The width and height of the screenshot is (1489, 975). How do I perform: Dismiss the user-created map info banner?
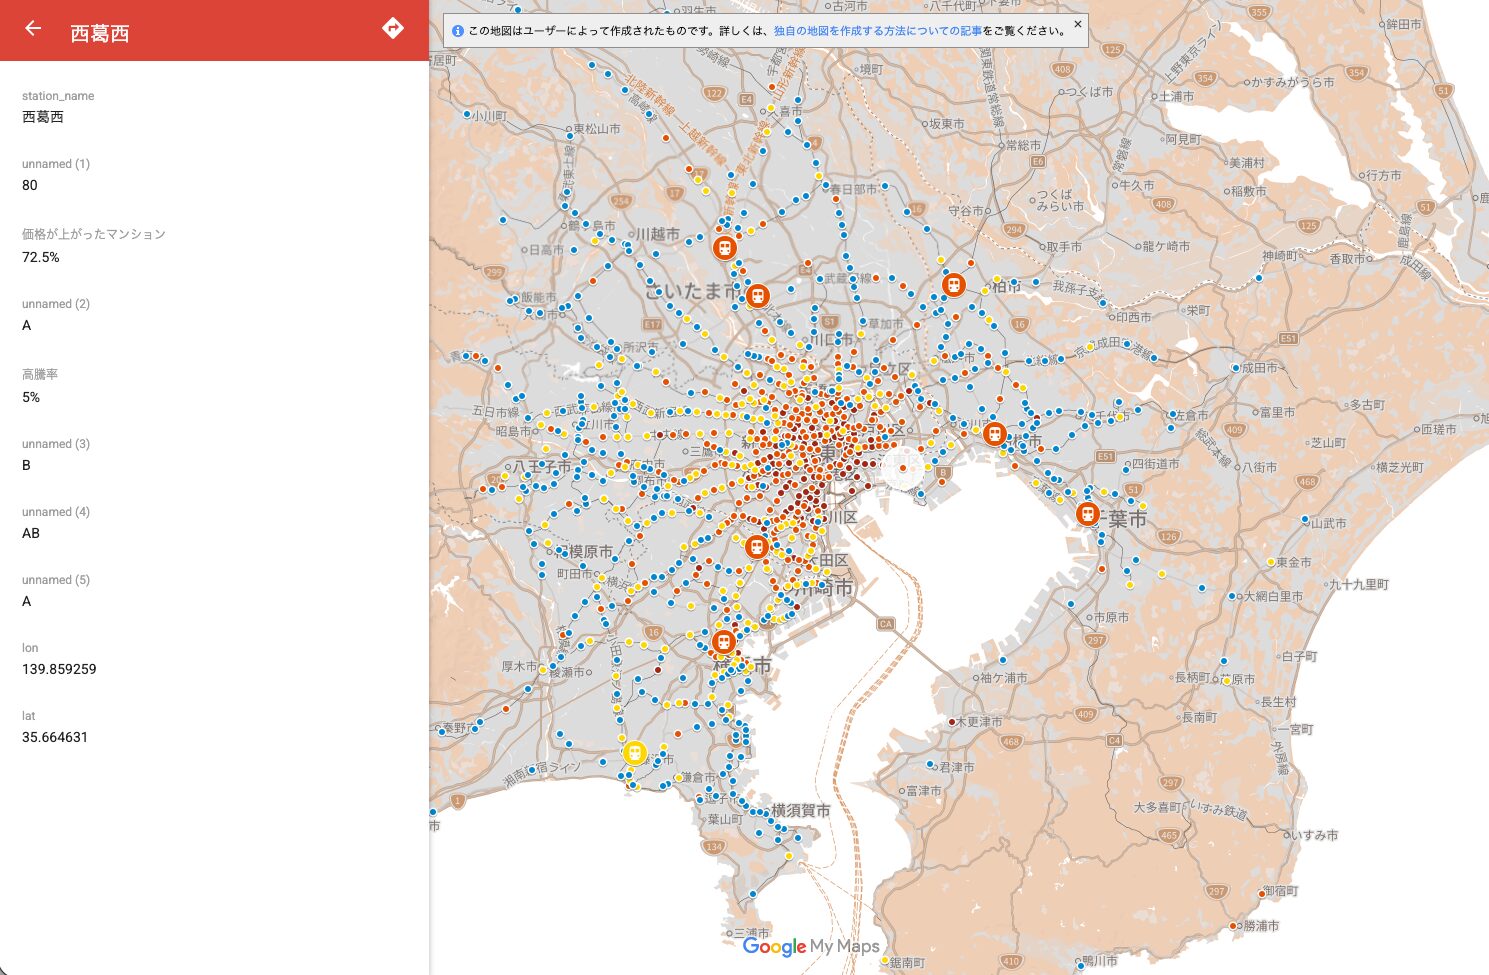click(x=1077, y=23)
